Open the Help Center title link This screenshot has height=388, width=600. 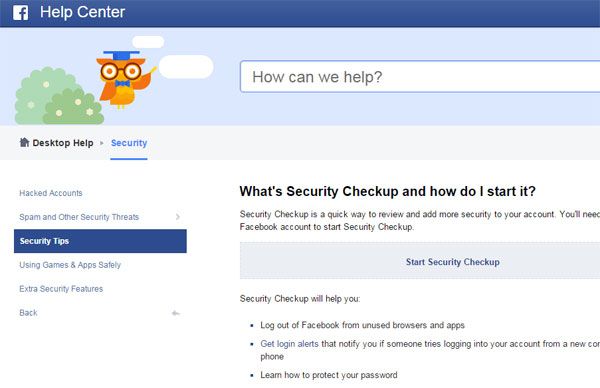point(82,12)
